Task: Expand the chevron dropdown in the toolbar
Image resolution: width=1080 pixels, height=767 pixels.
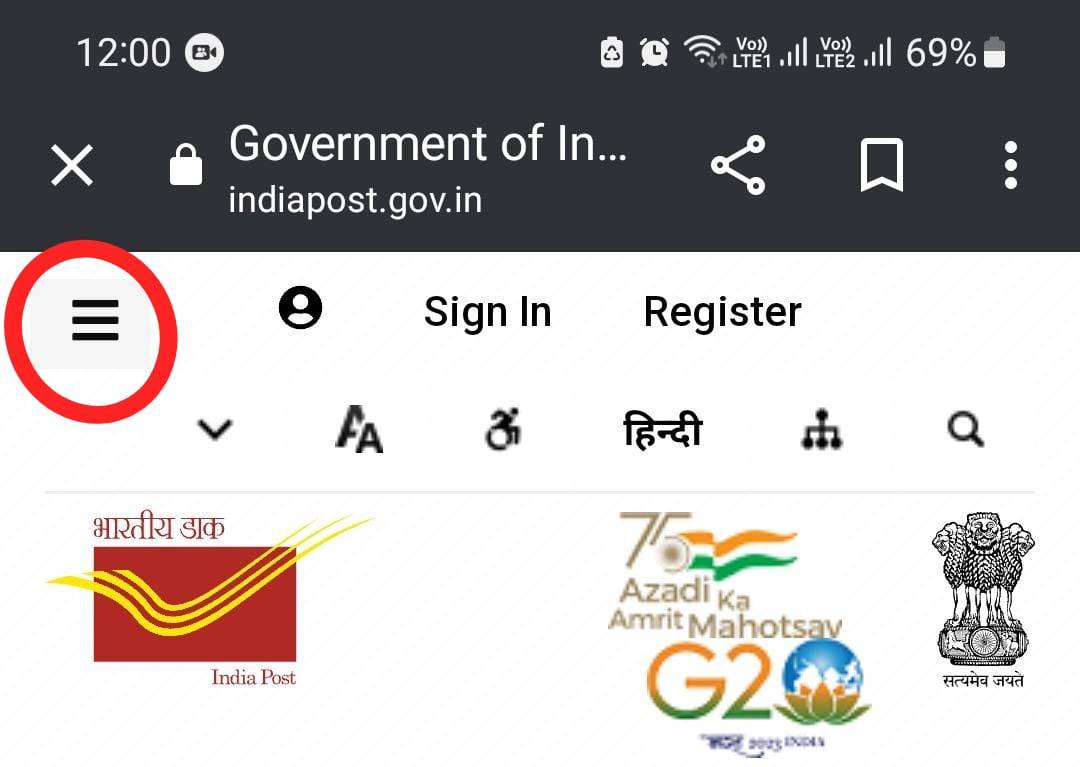Action: [214, 429]
